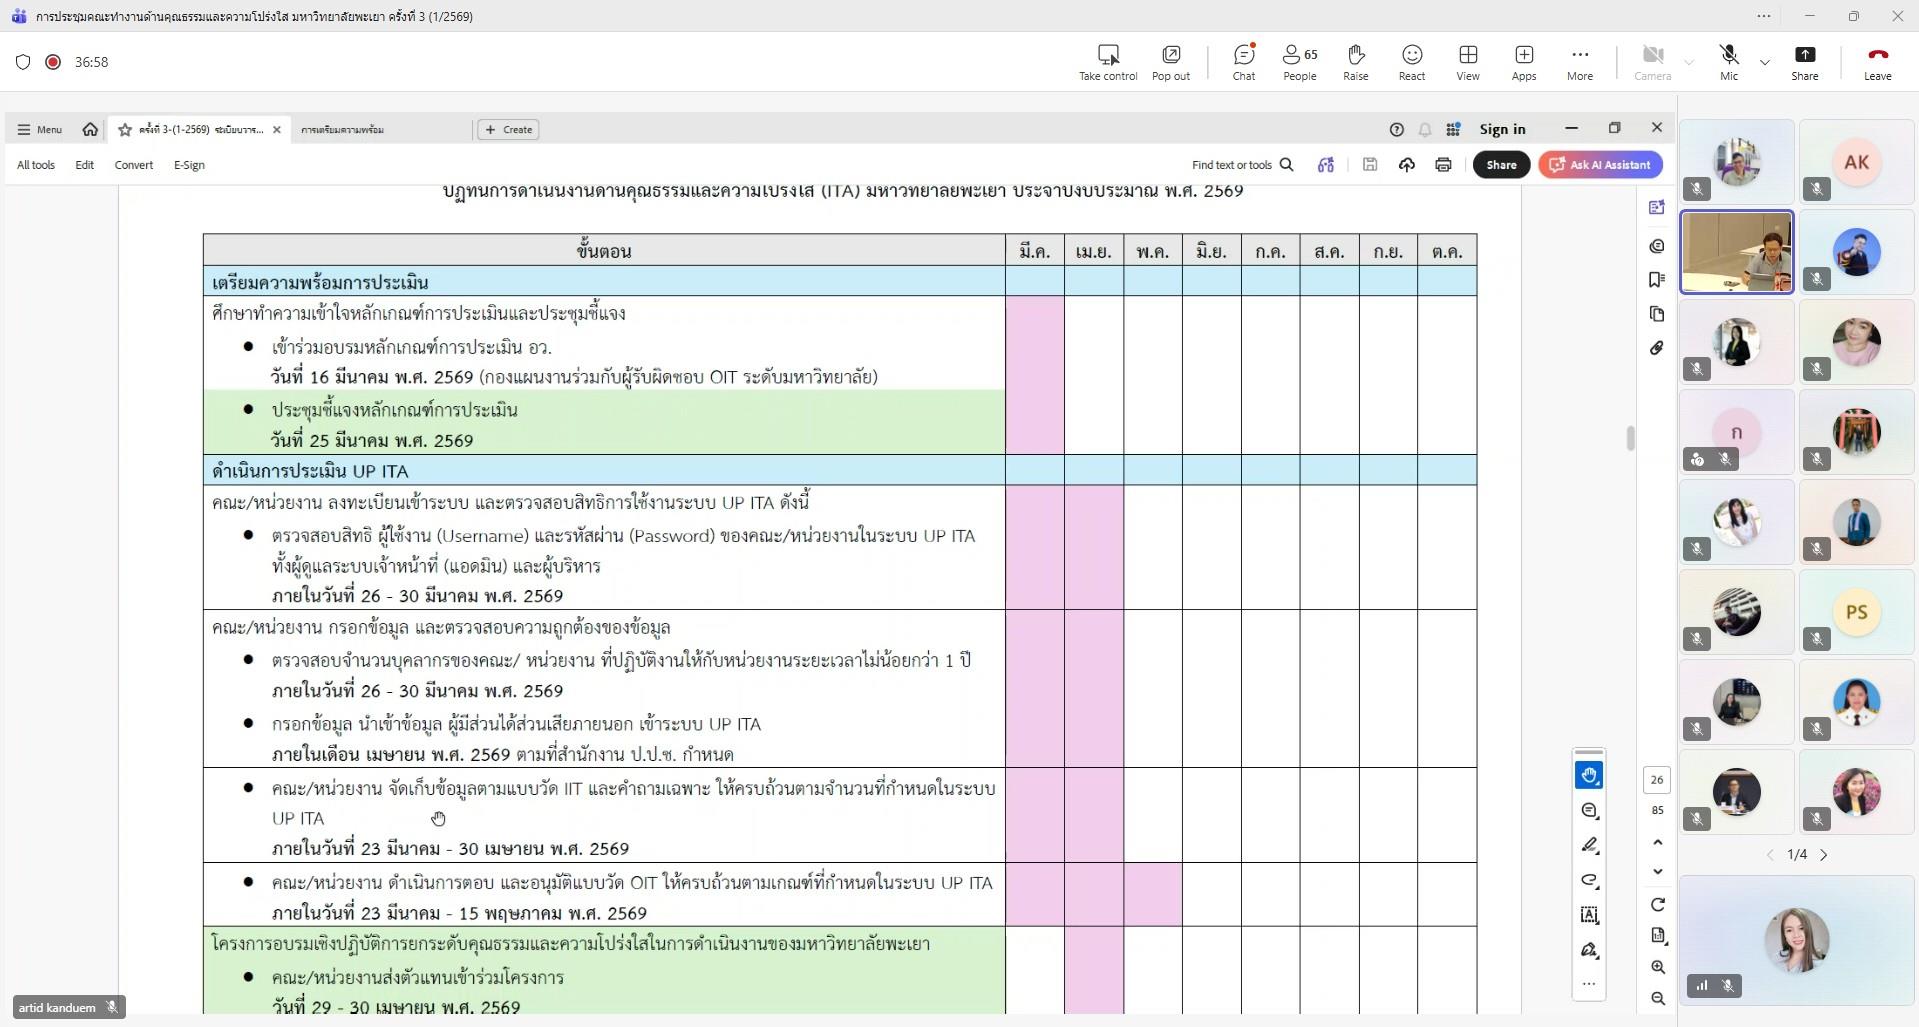1919x1027 pixels.
Task: Click the Pop out shared content icon
Action: [1170, 62]
